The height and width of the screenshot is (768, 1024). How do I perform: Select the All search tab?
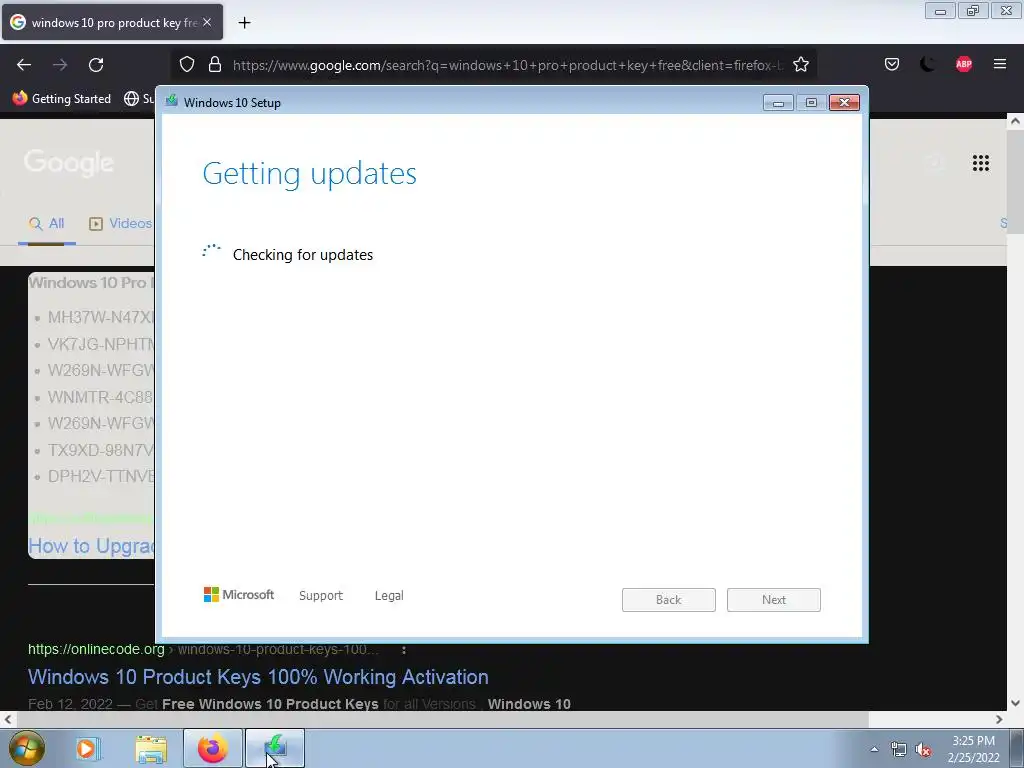(46, 223)
